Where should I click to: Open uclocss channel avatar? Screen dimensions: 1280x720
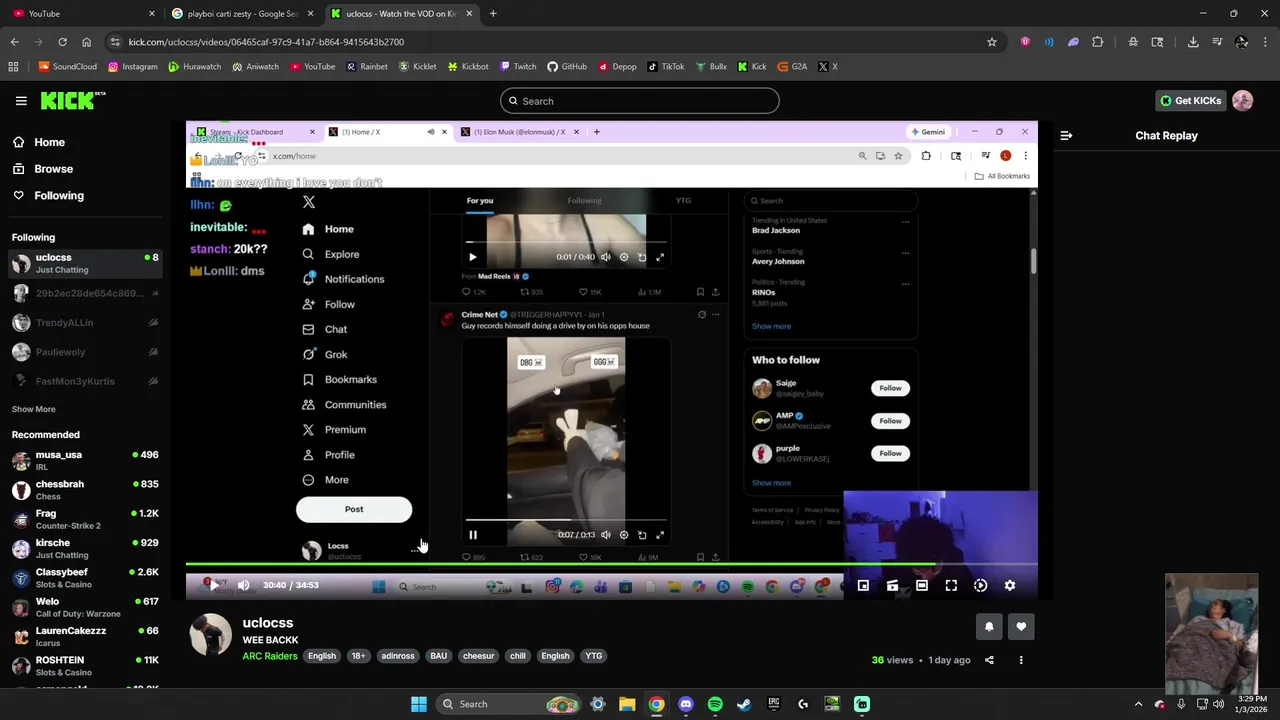click(211, 635)
